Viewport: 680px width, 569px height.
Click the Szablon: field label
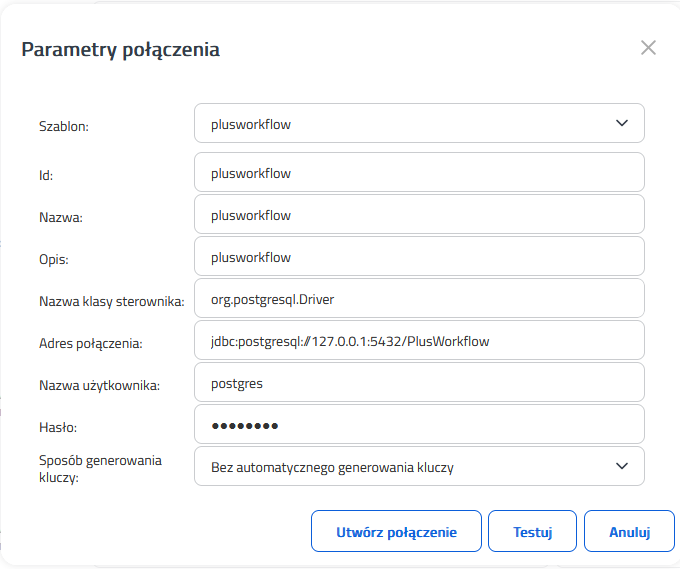[x=64, y=126]
